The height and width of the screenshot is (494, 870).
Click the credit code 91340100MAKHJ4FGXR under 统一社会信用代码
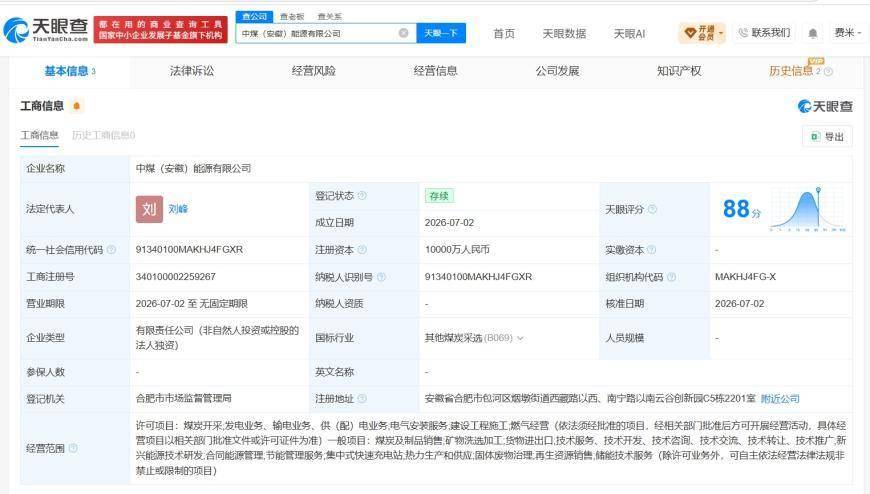tap(189, 250)
